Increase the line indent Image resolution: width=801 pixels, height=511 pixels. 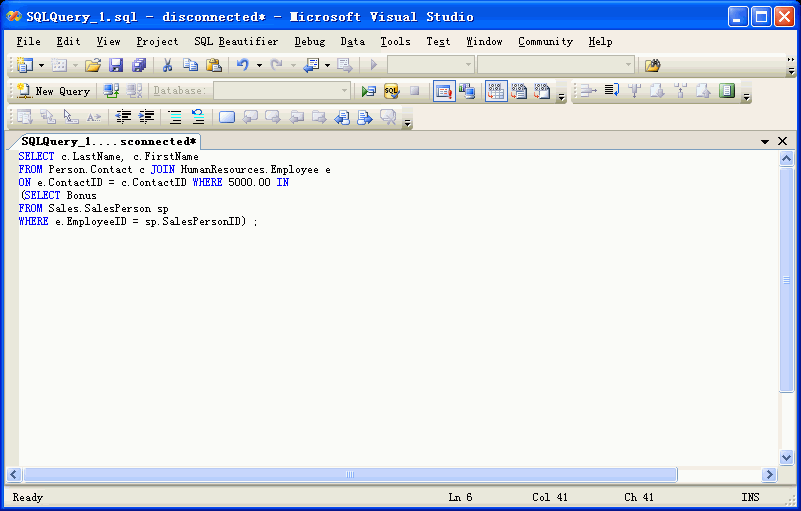[146, 117]
